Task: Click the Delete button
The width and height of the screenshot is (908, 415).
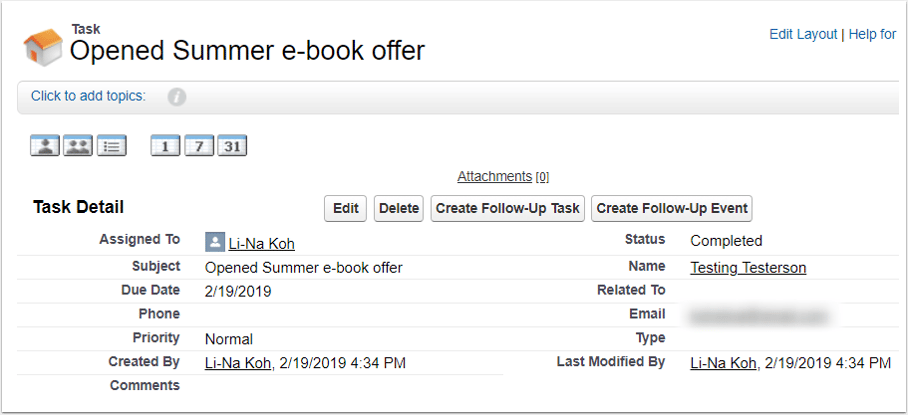Action: tap(399, 208)
